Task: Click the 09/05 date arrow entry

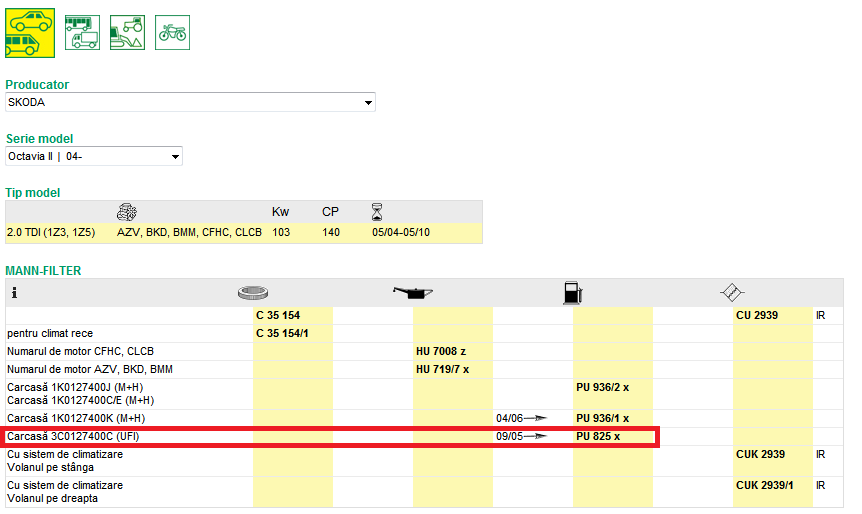Action: pos(522,436)
